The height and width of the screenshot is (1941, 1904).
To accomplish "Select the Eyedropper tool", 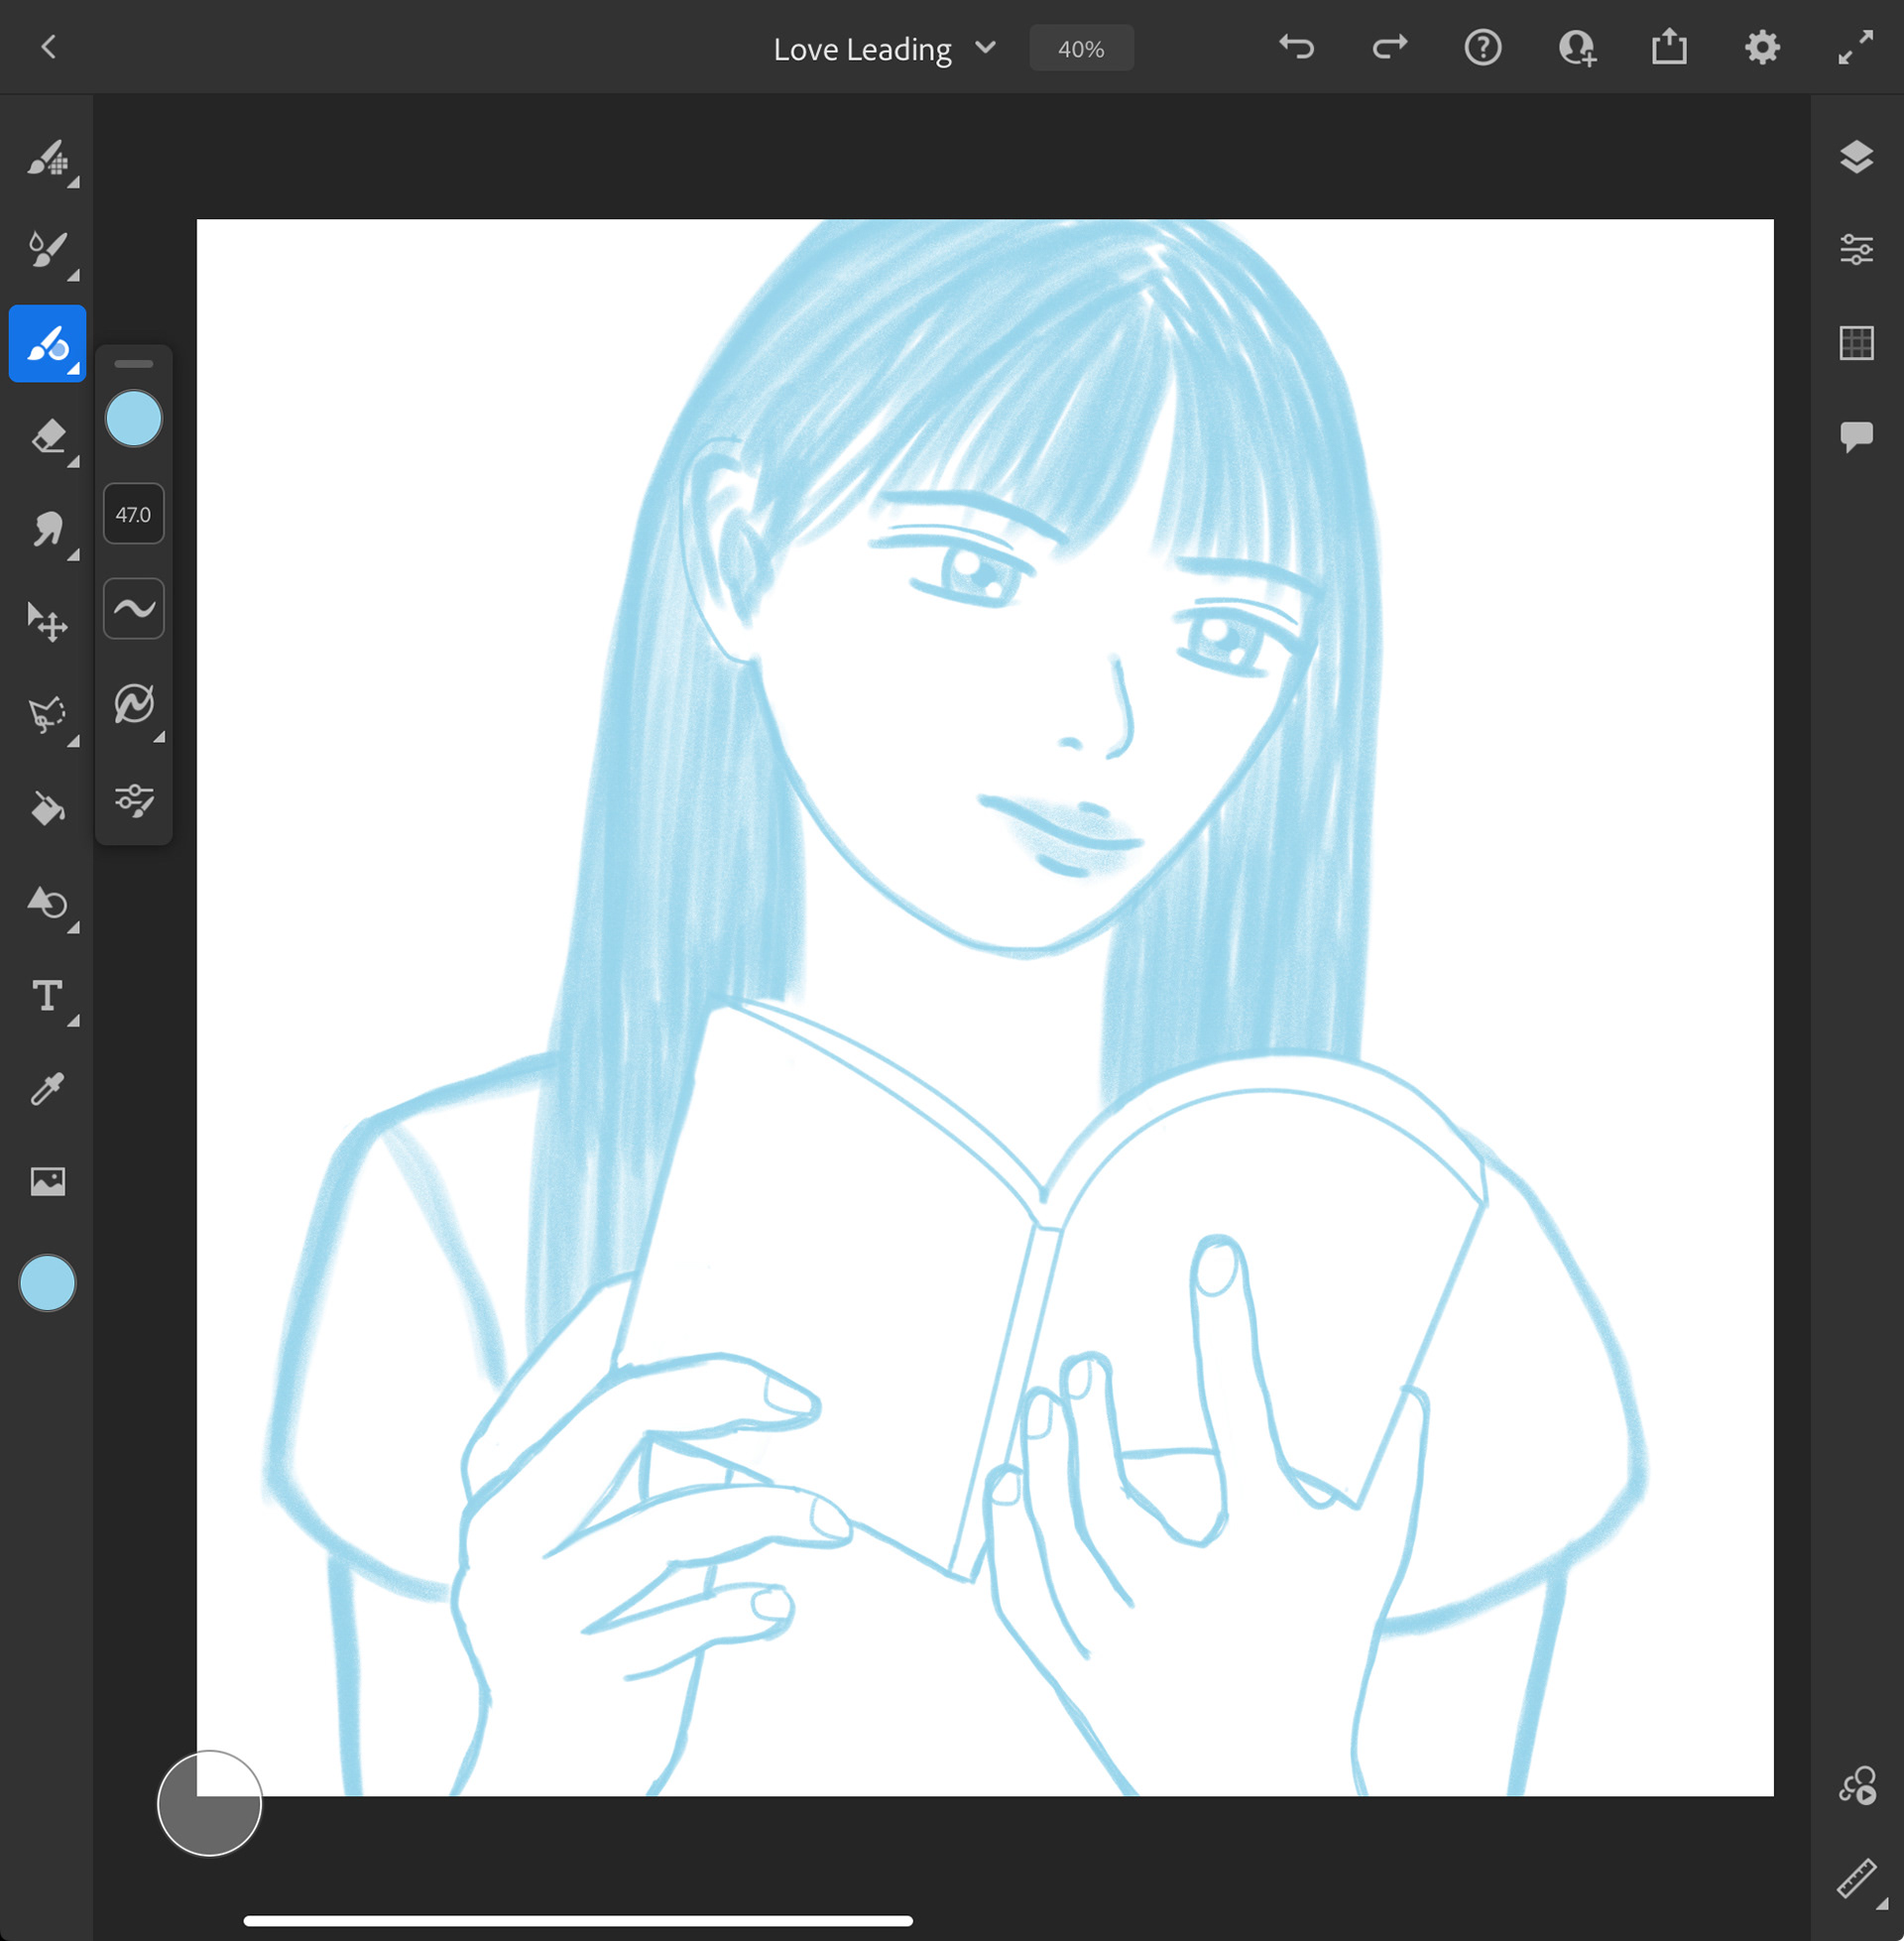I will (x=47, y=1088).
